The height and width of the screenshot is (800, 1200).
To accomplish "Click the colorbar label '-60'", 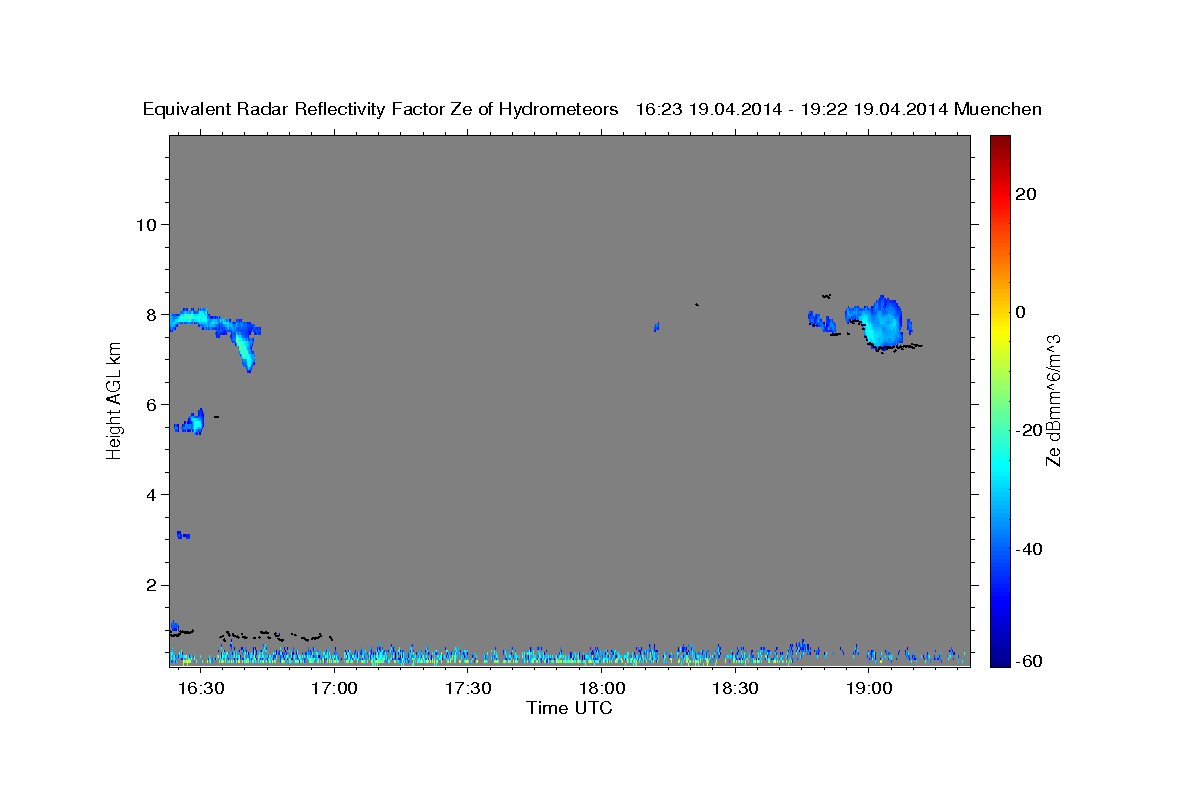I will point(1031,660).
